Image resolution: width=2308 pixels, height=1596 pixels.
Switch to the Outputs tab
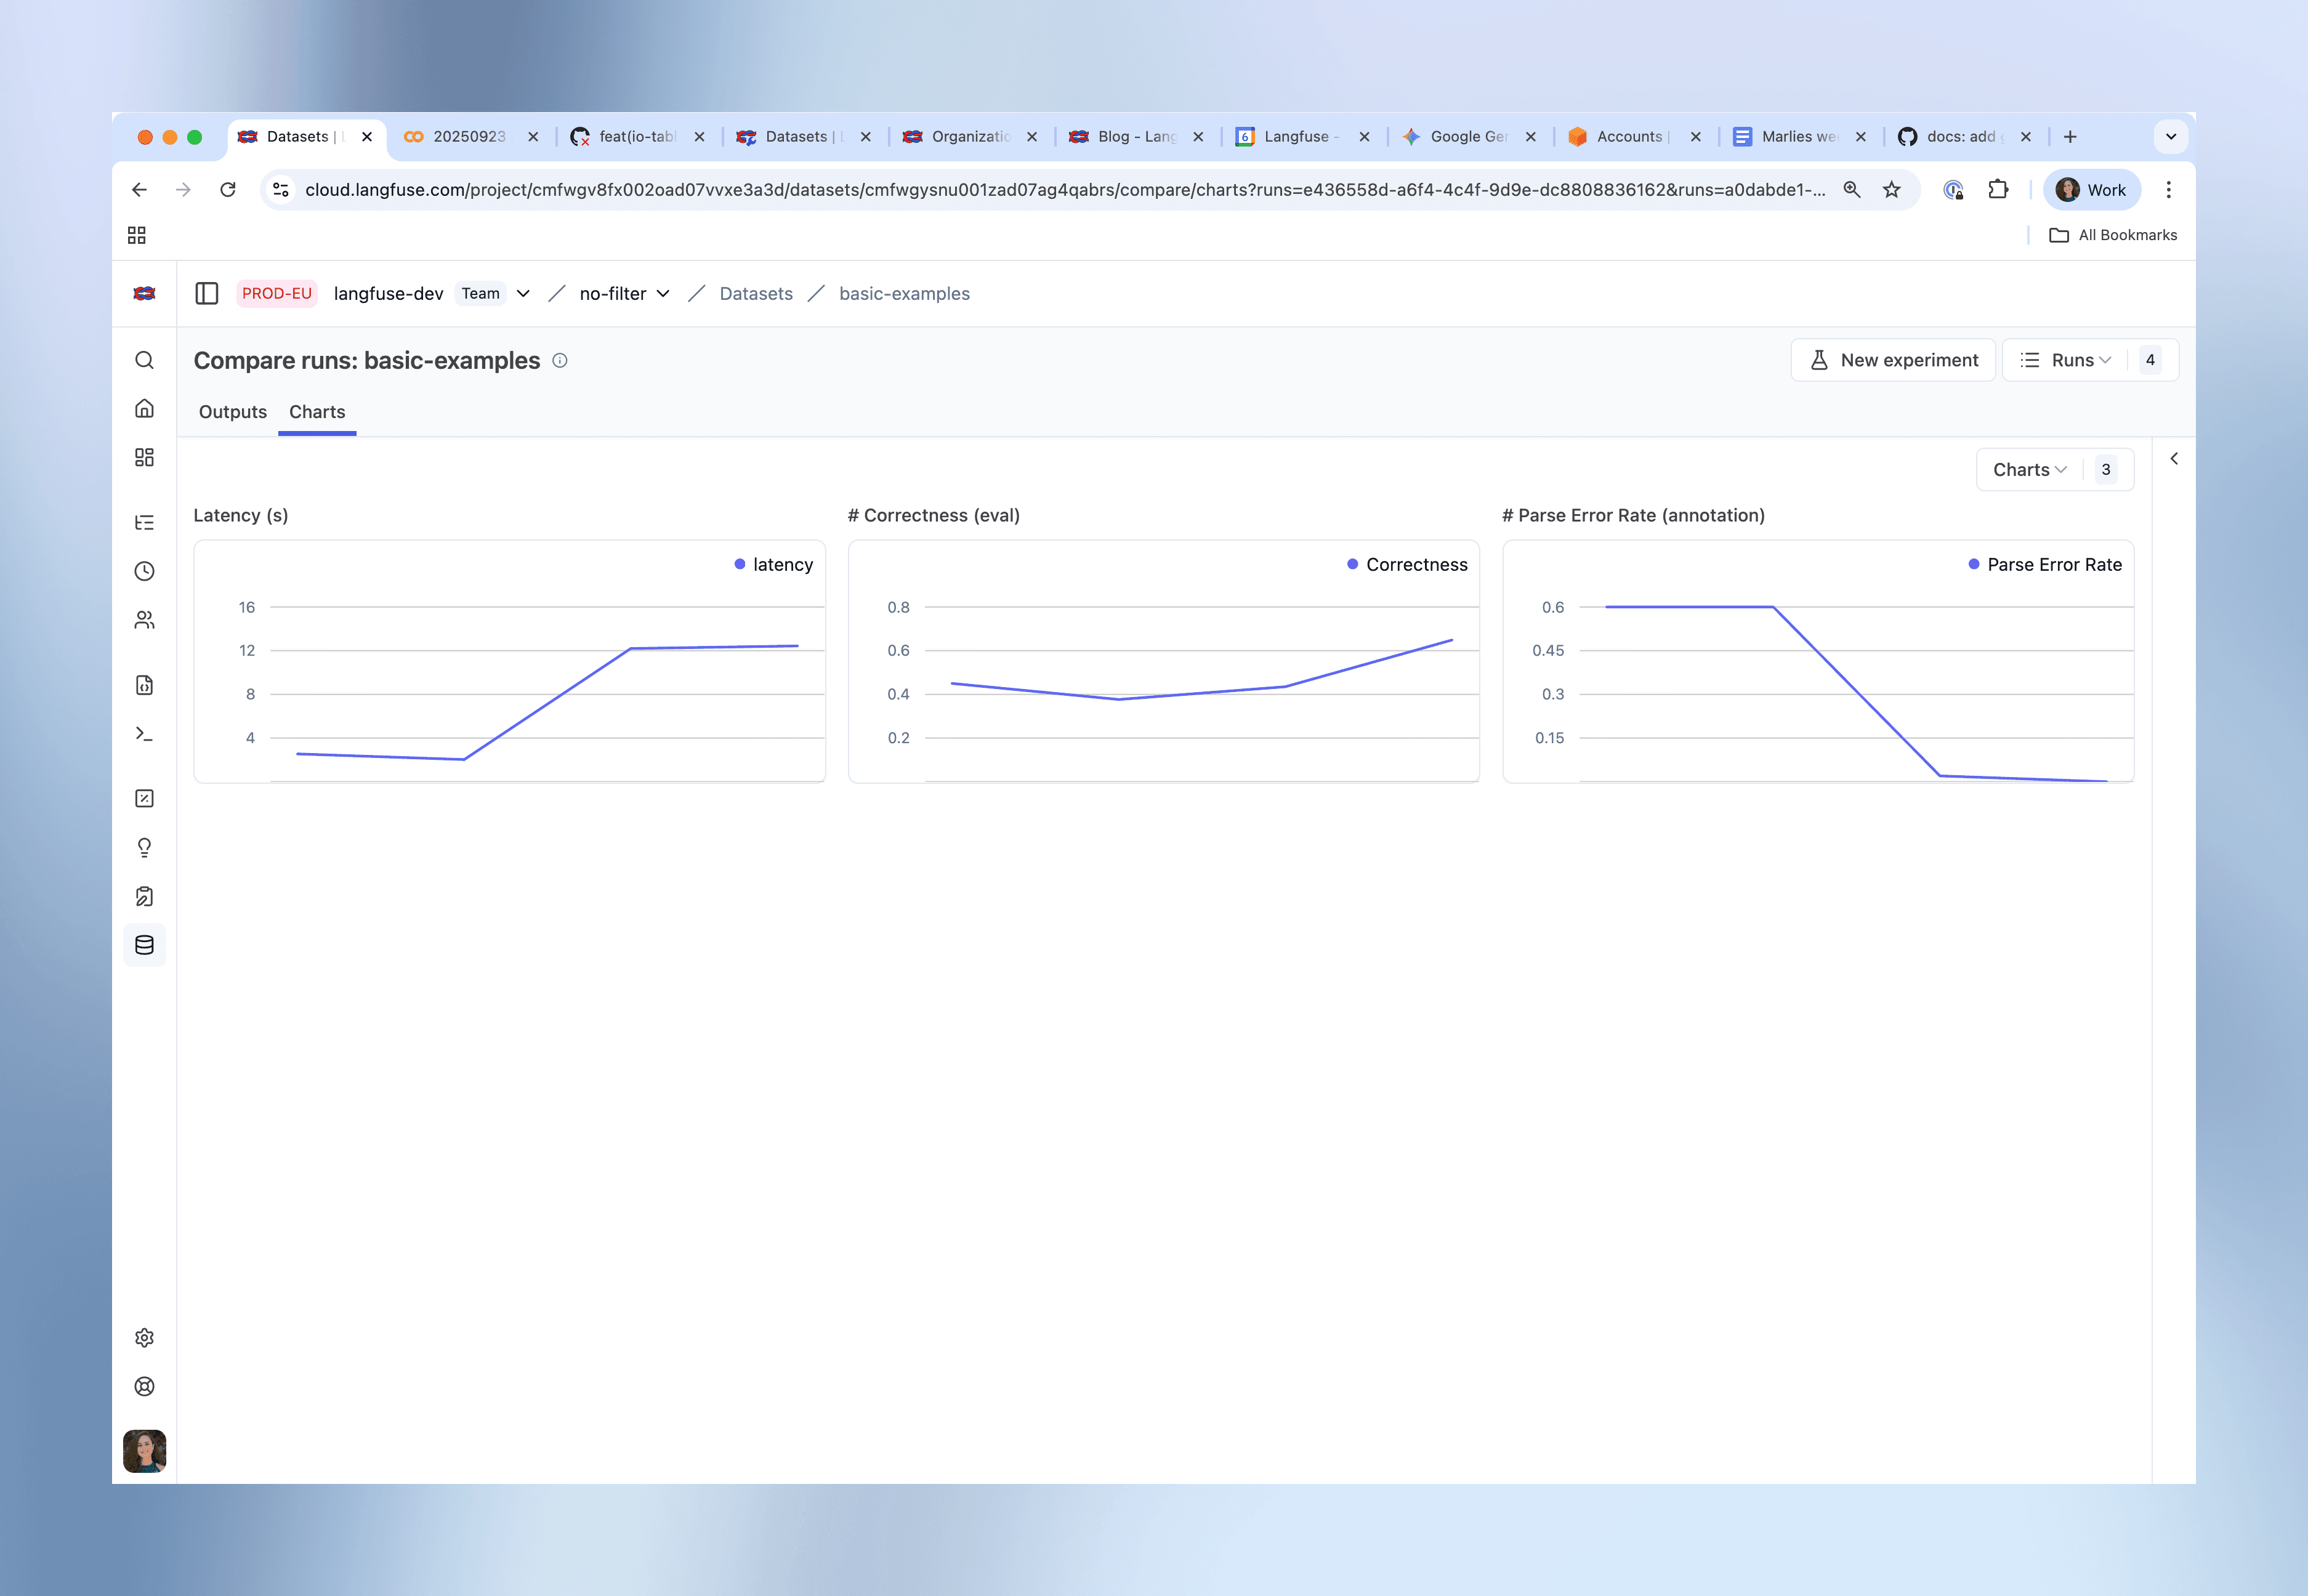(232, 411)
